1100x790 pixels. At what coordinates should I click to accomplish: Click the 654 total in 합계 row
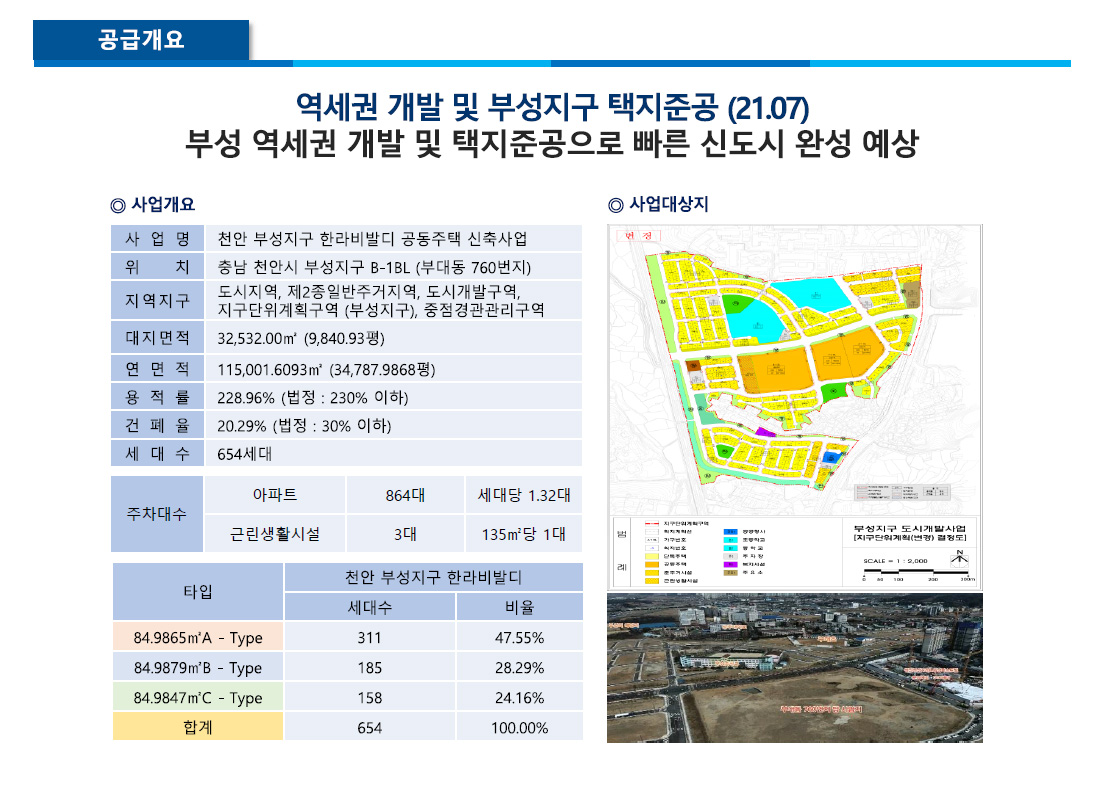[x=370, y=728]
